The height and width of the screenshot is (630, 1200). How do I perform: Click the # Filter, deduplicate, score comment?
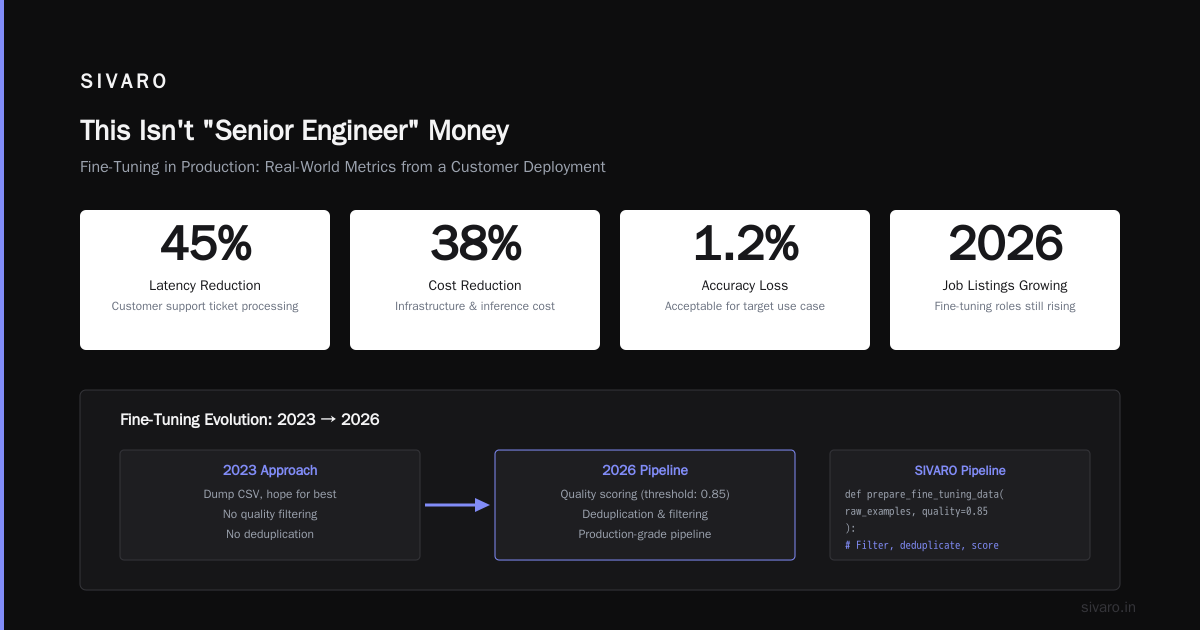point(922,545)
